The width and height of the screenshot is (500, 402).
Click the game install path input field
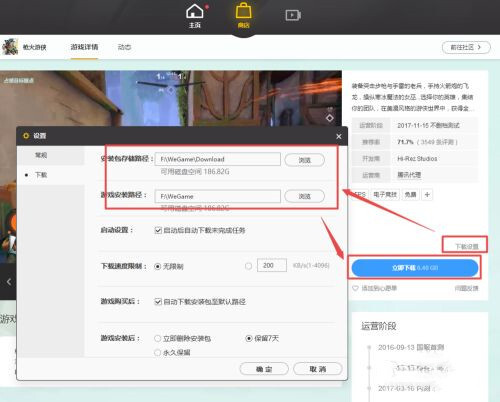point(217,196)
